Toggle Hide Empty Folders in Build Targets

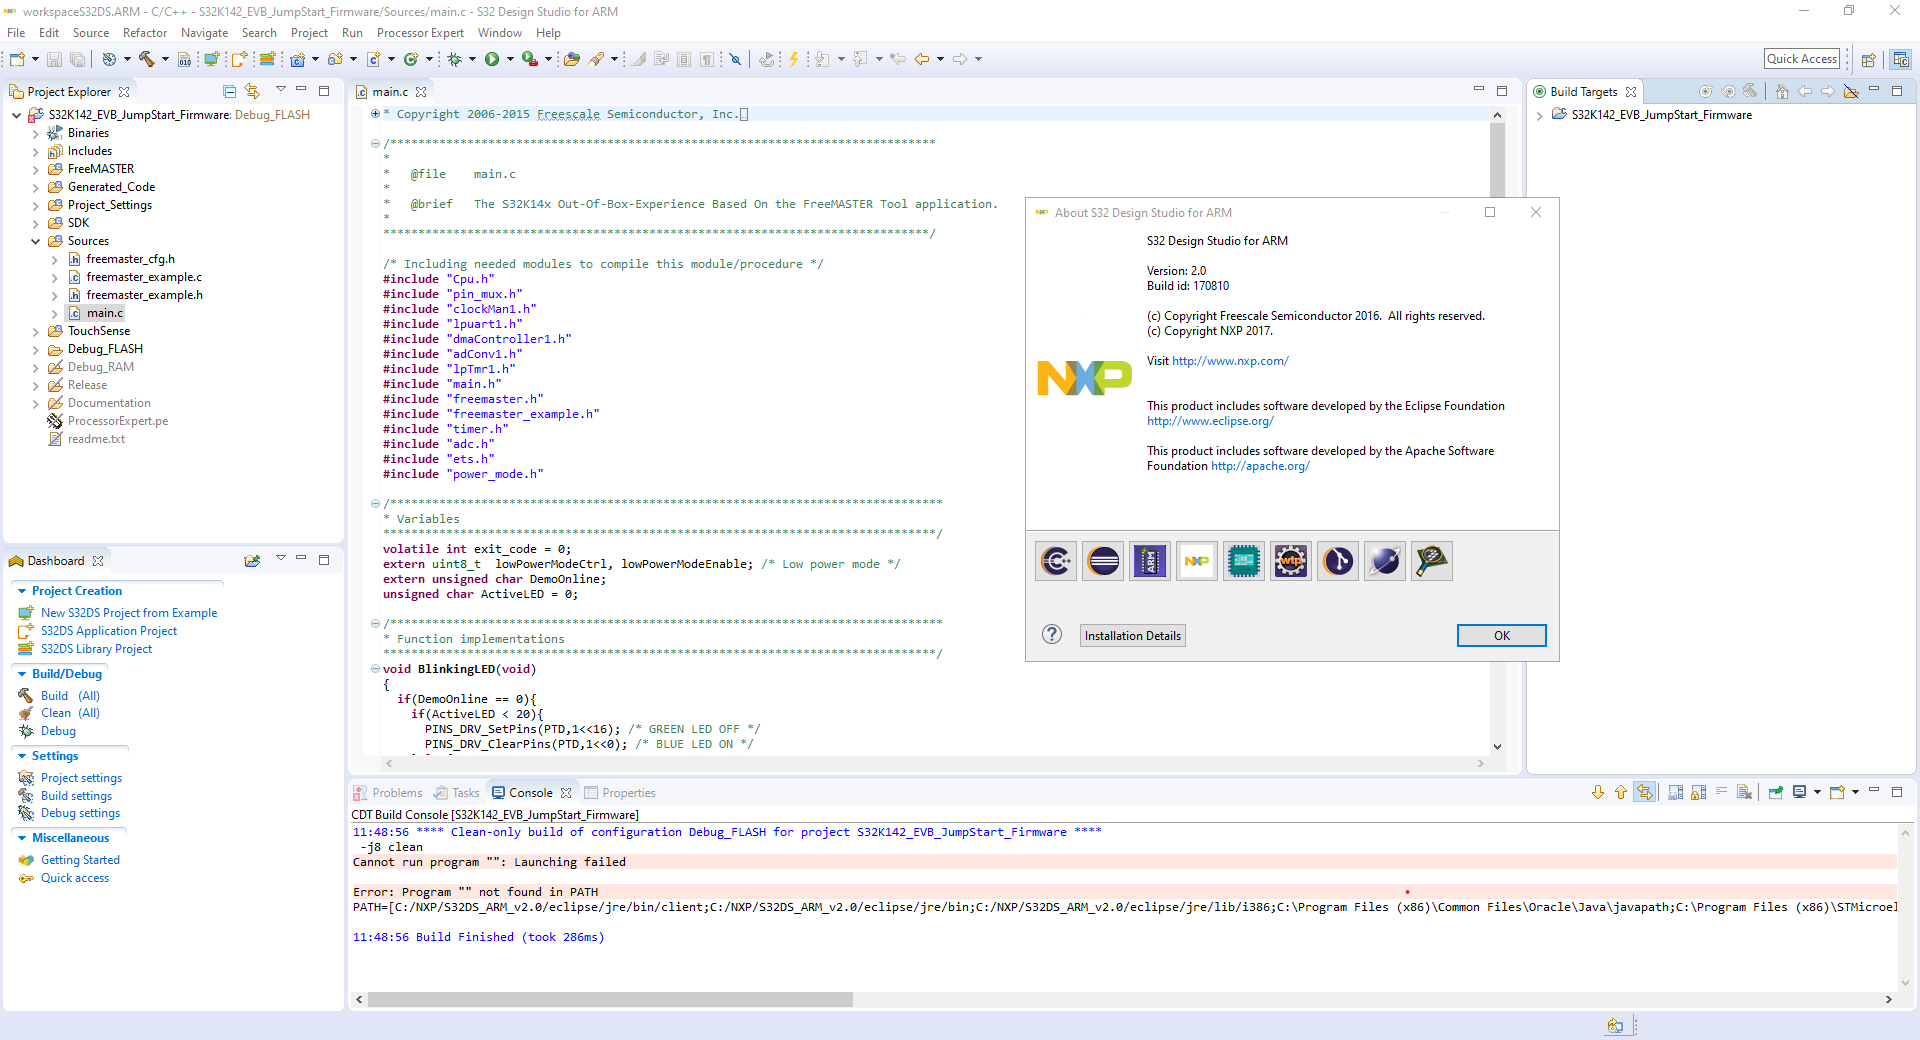[1851, 91]
